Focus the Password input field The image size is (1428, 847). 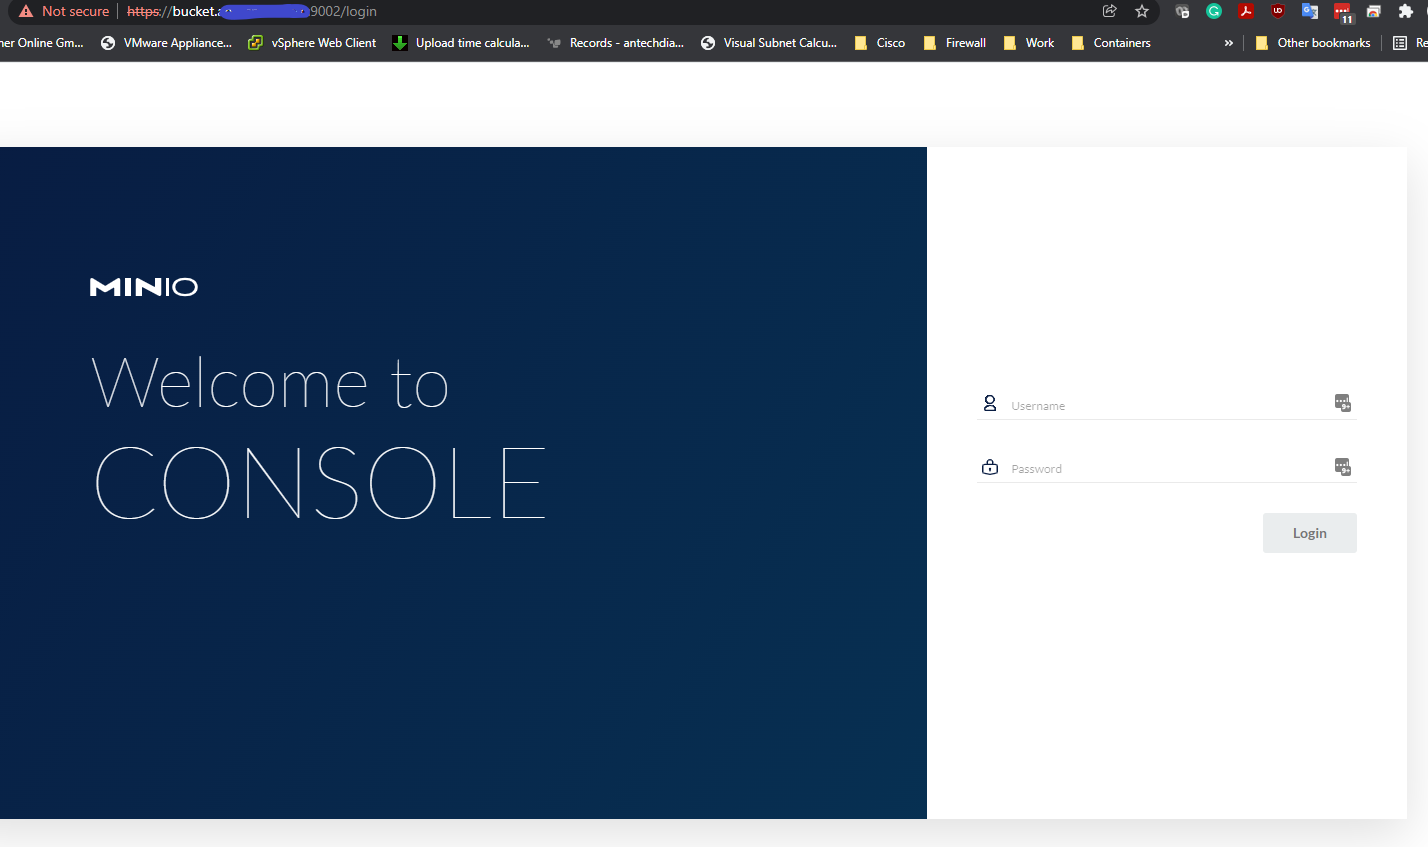click(1166, 468)
